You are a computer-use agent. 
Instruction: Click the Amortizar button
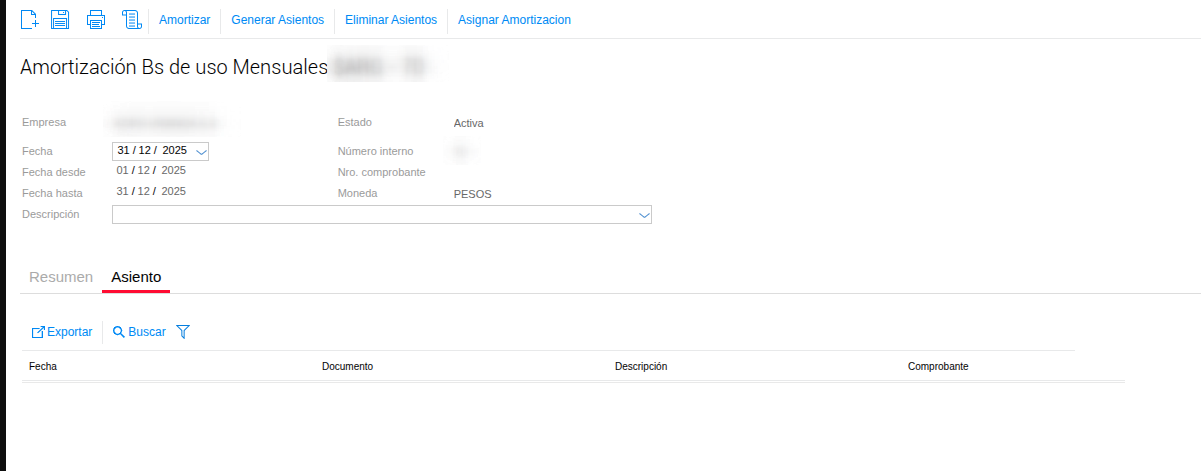(x=184, y=20)
